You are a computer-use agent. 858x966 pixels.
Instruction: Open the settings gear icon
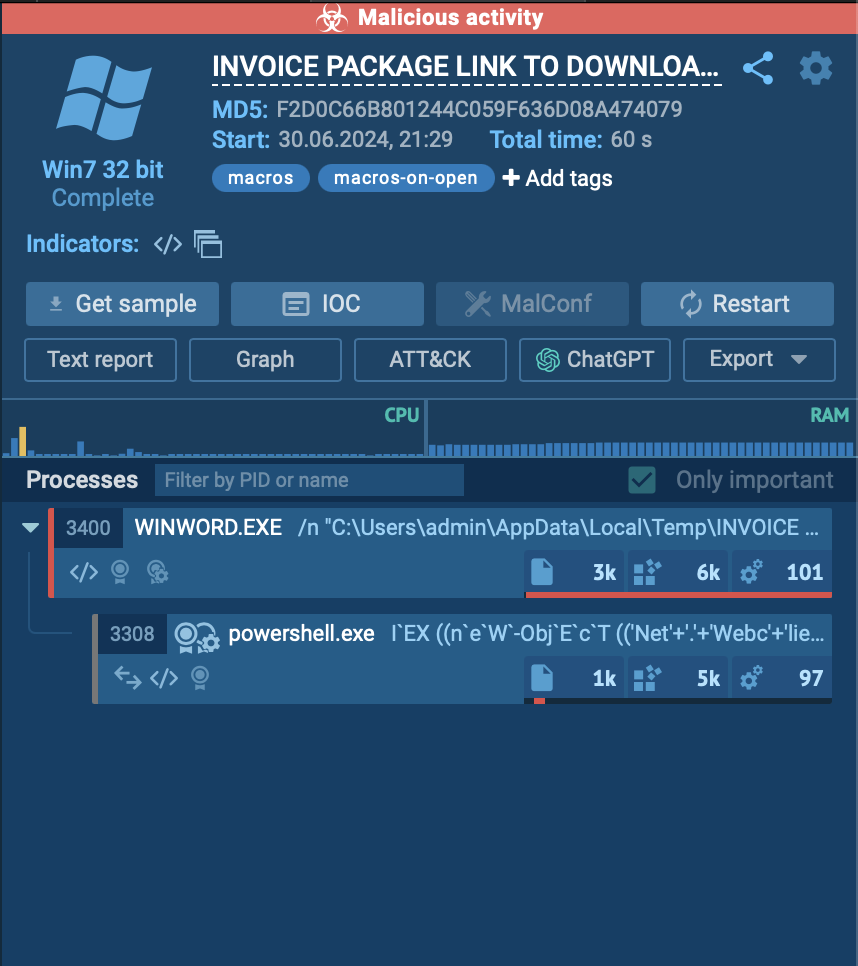(x=816, y=68)
